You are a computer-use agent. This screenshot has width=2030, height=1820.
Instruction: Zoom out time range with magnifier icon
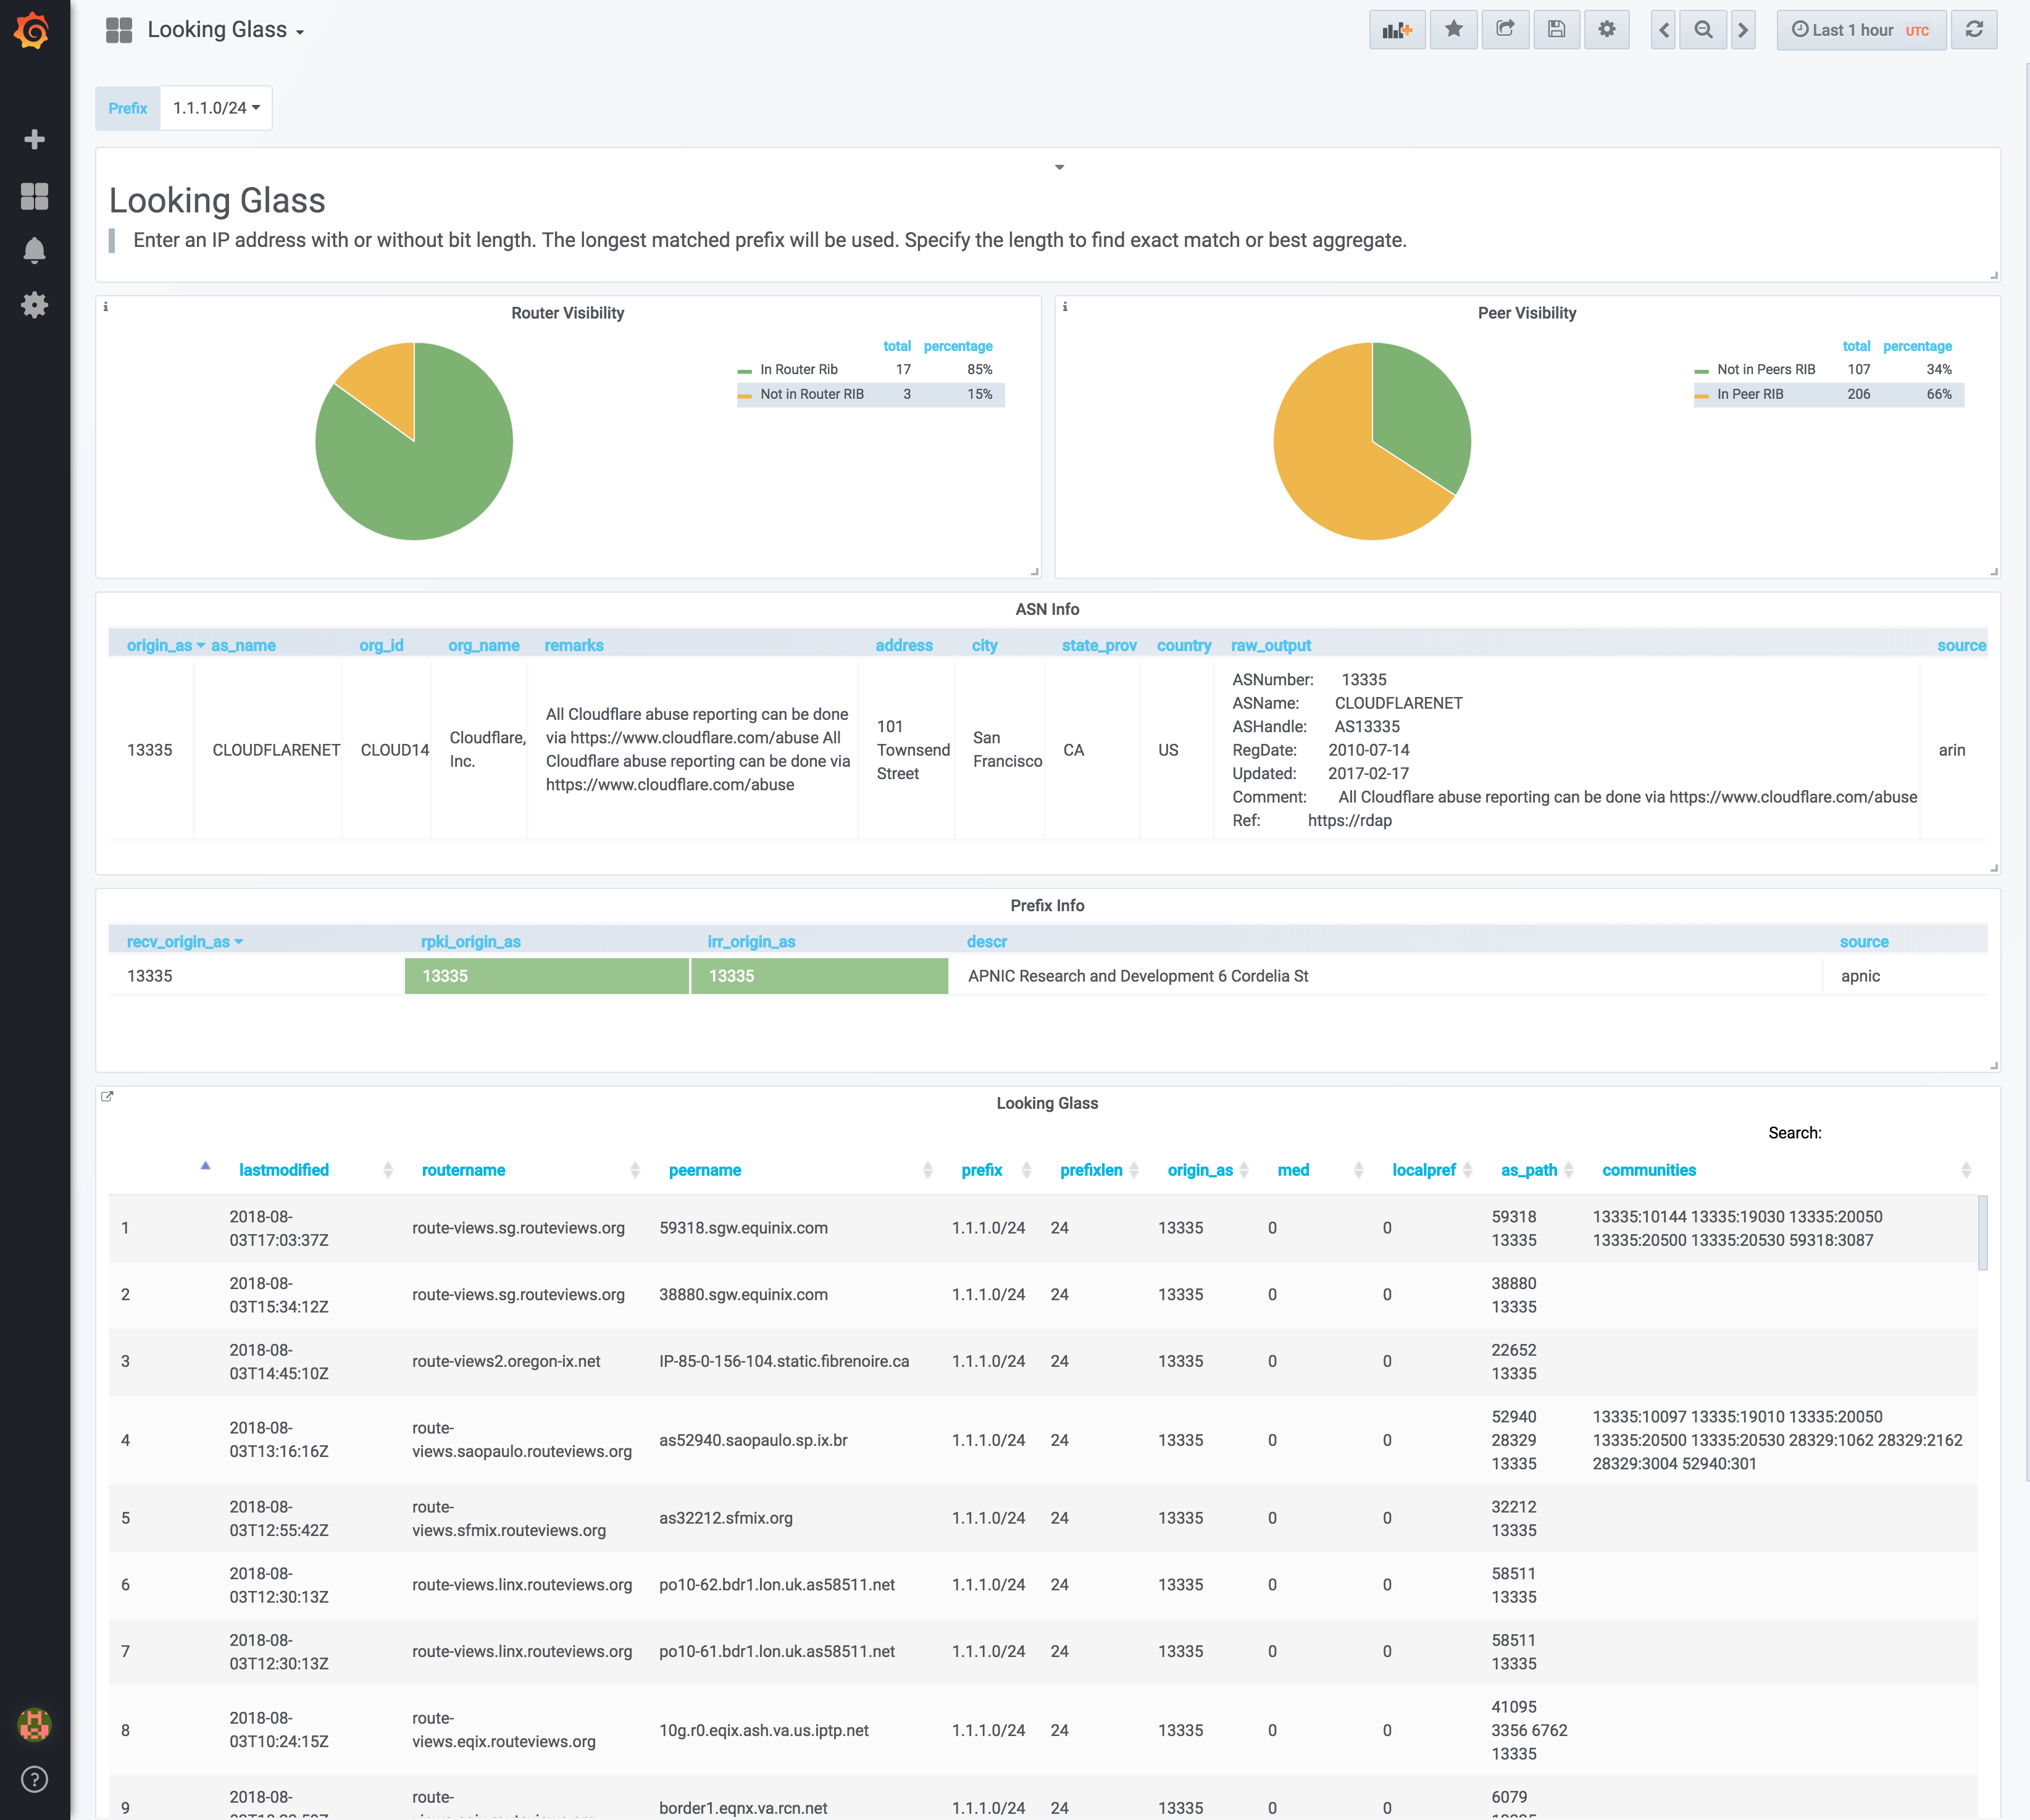[1703, 30]
